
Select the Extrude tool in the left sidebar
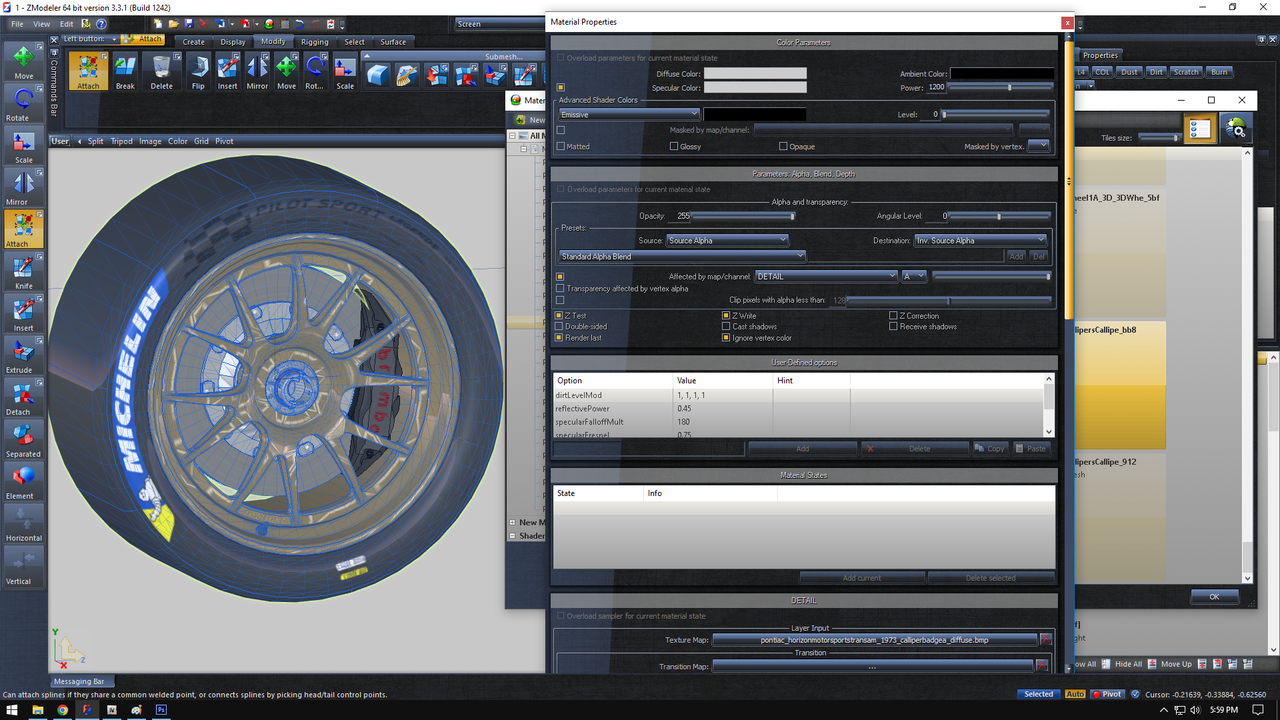coord(23,355)
